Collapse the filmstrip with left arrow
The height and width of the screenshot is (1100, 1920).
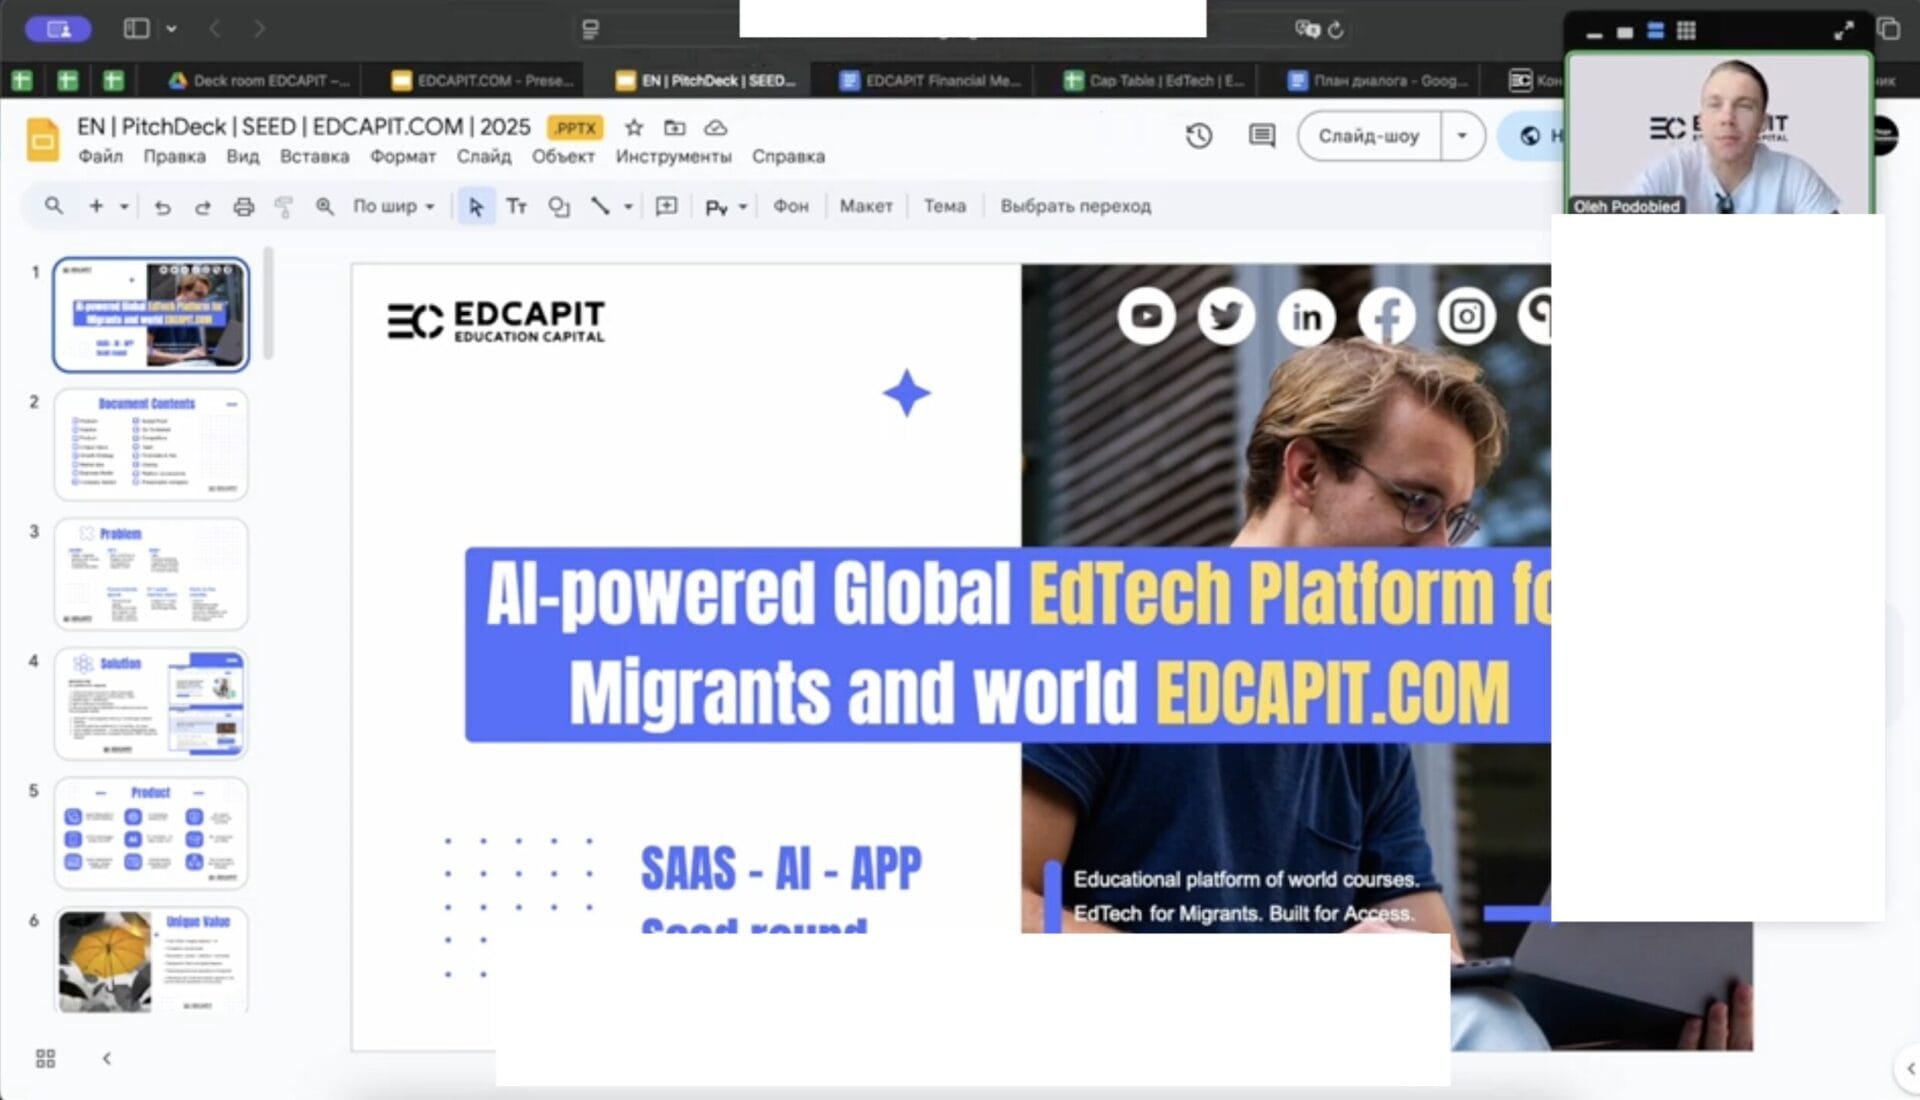(107, 1058)
